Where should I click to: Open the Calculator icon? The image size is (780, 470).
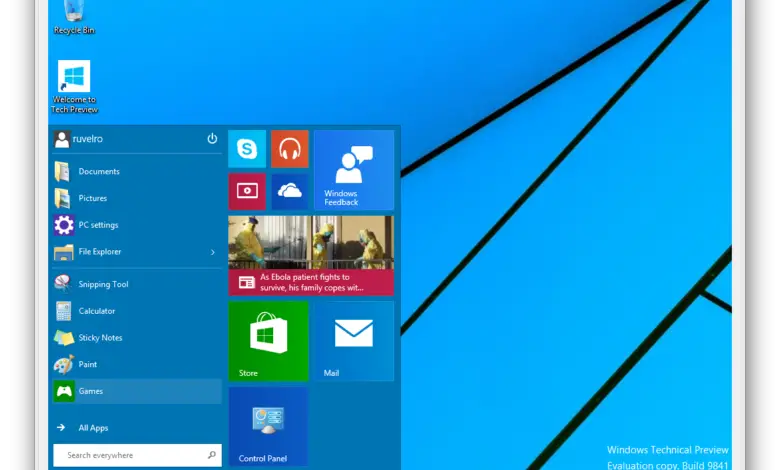(x=63, y=311)
